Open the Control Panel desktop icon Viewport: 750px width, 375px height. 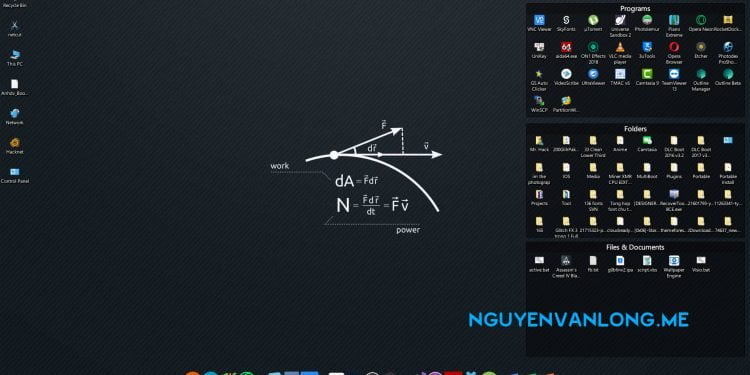point(15,176)
